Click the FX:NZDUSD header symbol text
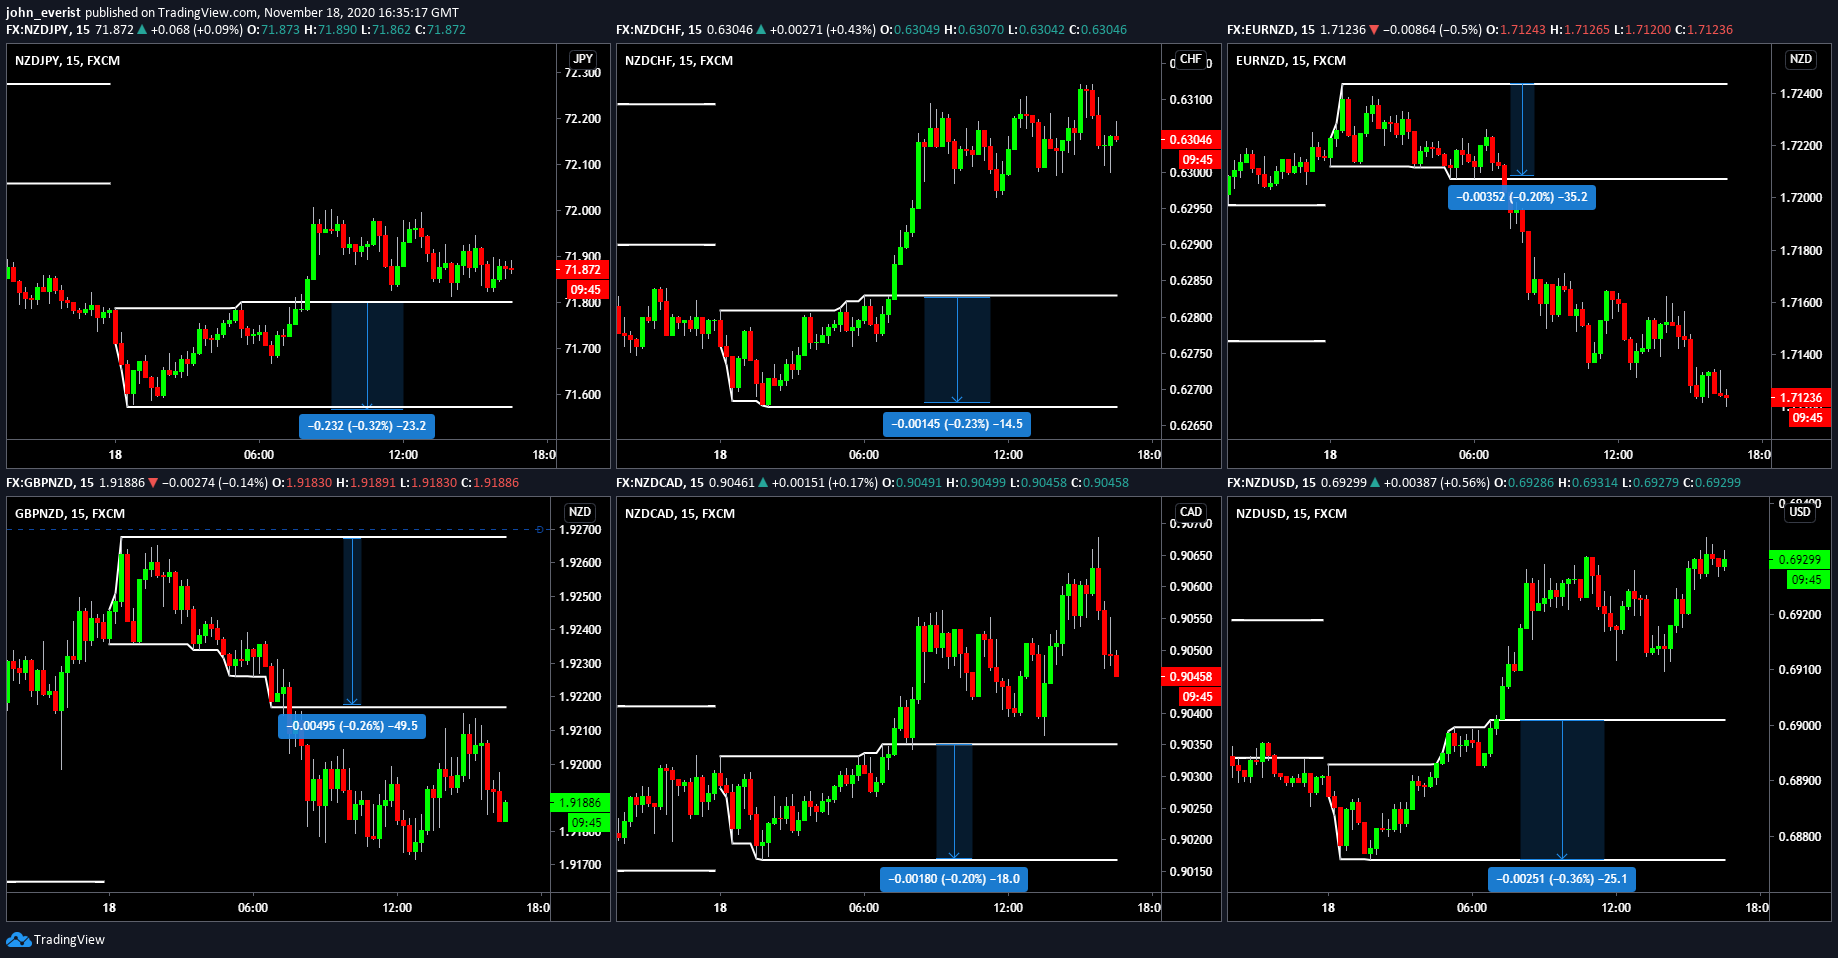Image resolution: width=1838 pixels, height=958 pixels. [x=1261, y=483]
